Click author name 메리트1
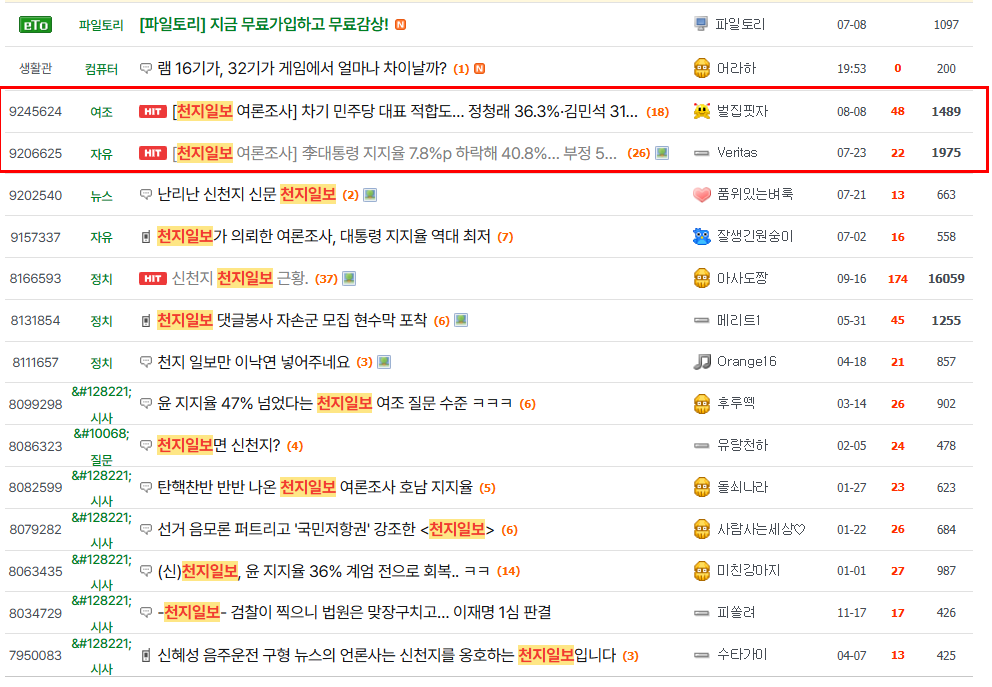The width and height of the screenshot is (992, 687). point(738,320)
